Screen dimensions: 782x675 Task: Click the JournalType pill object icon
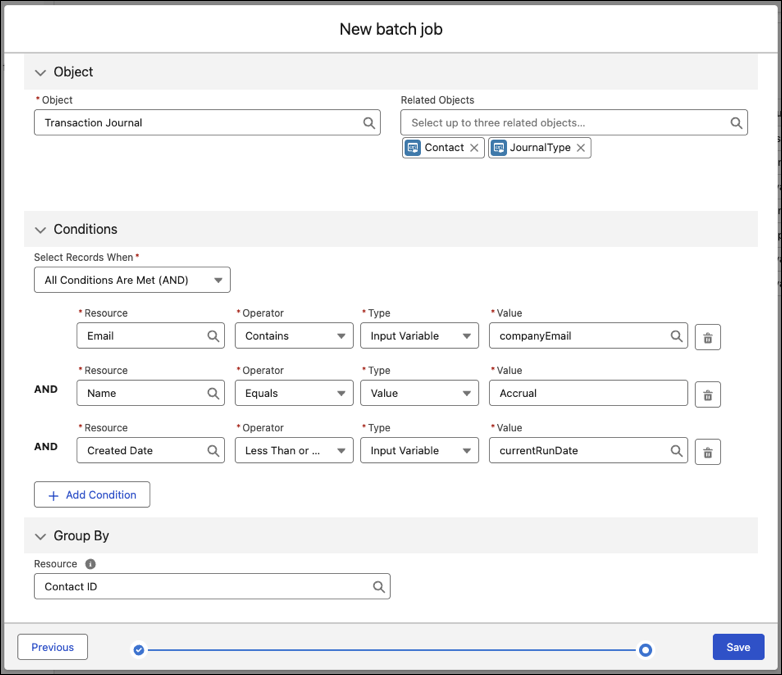(499, 148)
